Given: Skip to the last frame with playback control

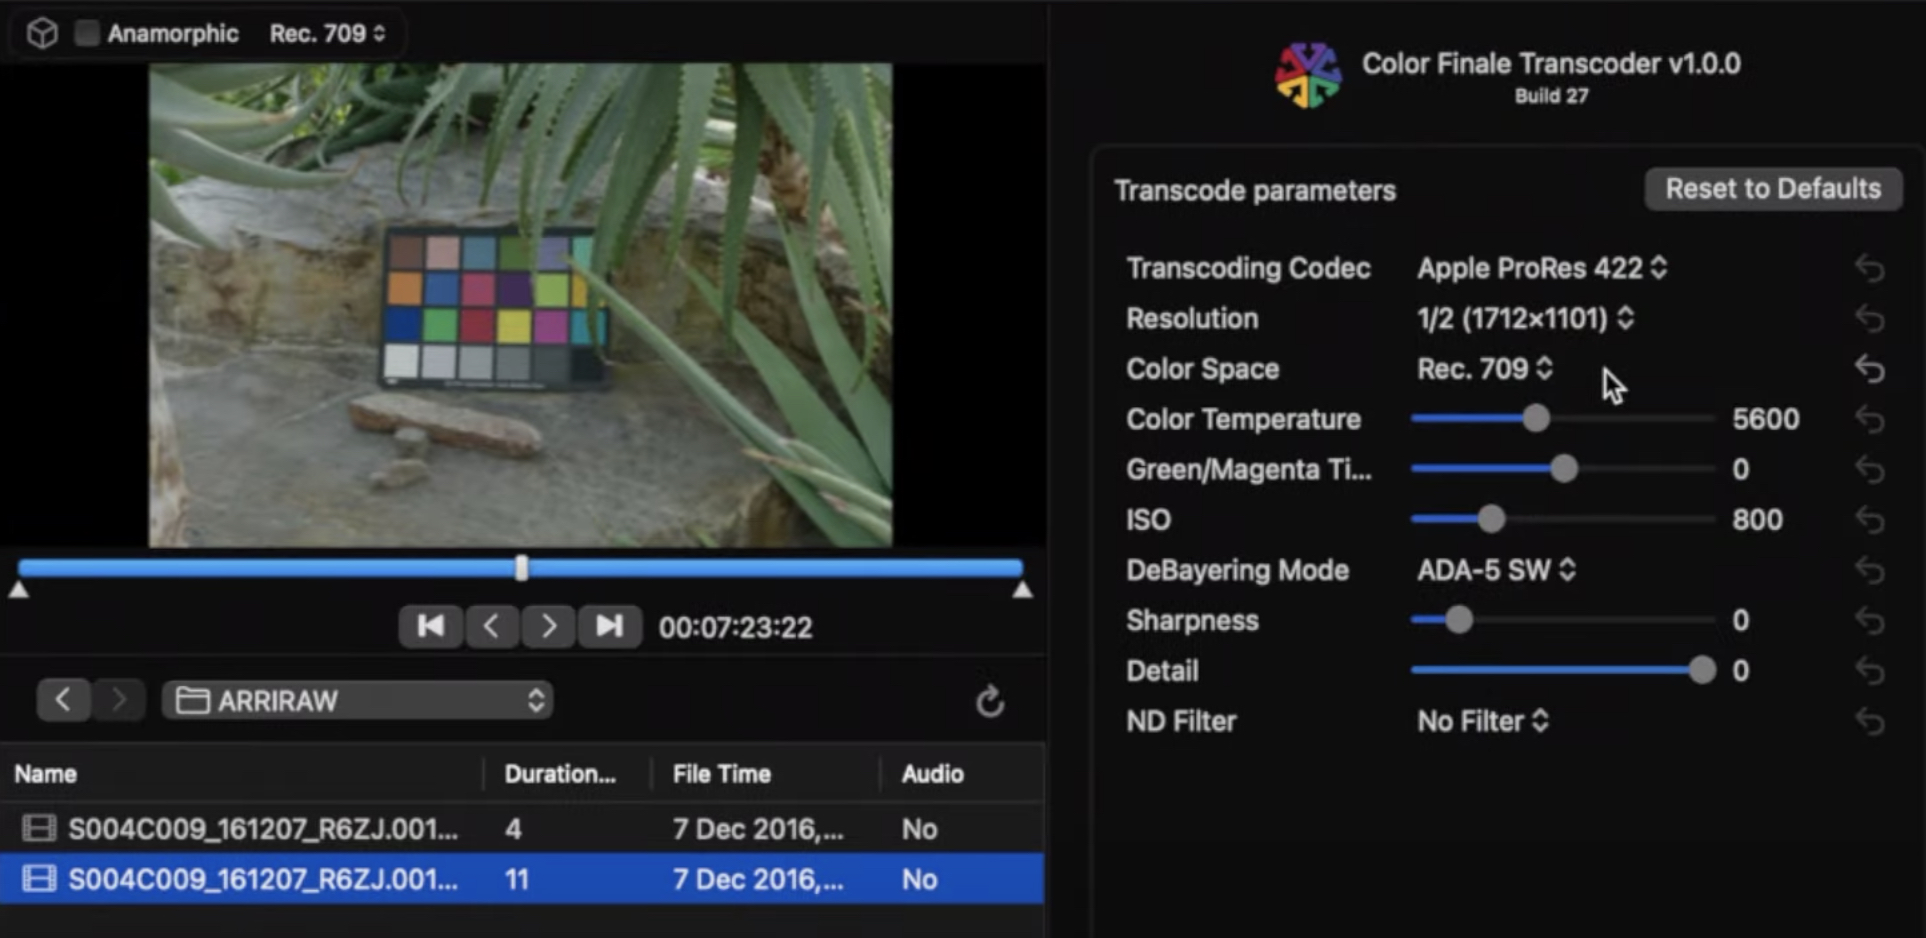Looking at the screenshot, I should tap(610, 627).
